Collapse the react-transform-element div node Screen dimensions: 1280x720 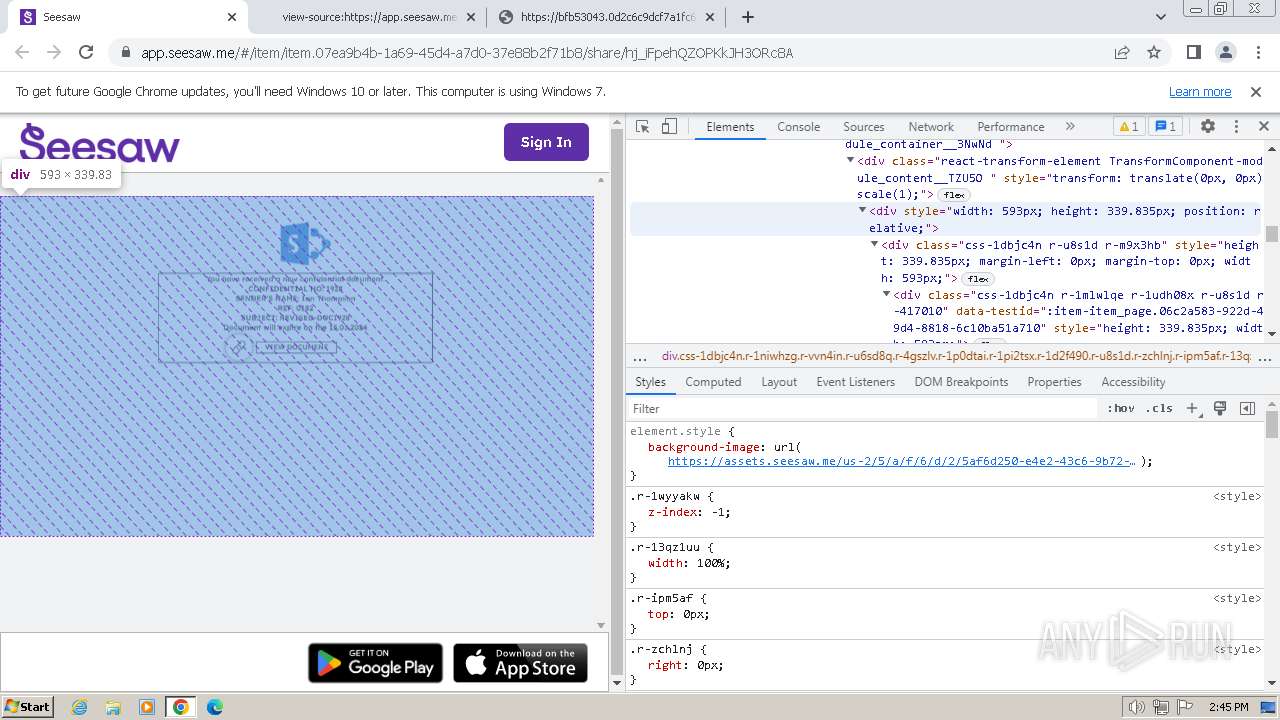click(x=851, y=161)
